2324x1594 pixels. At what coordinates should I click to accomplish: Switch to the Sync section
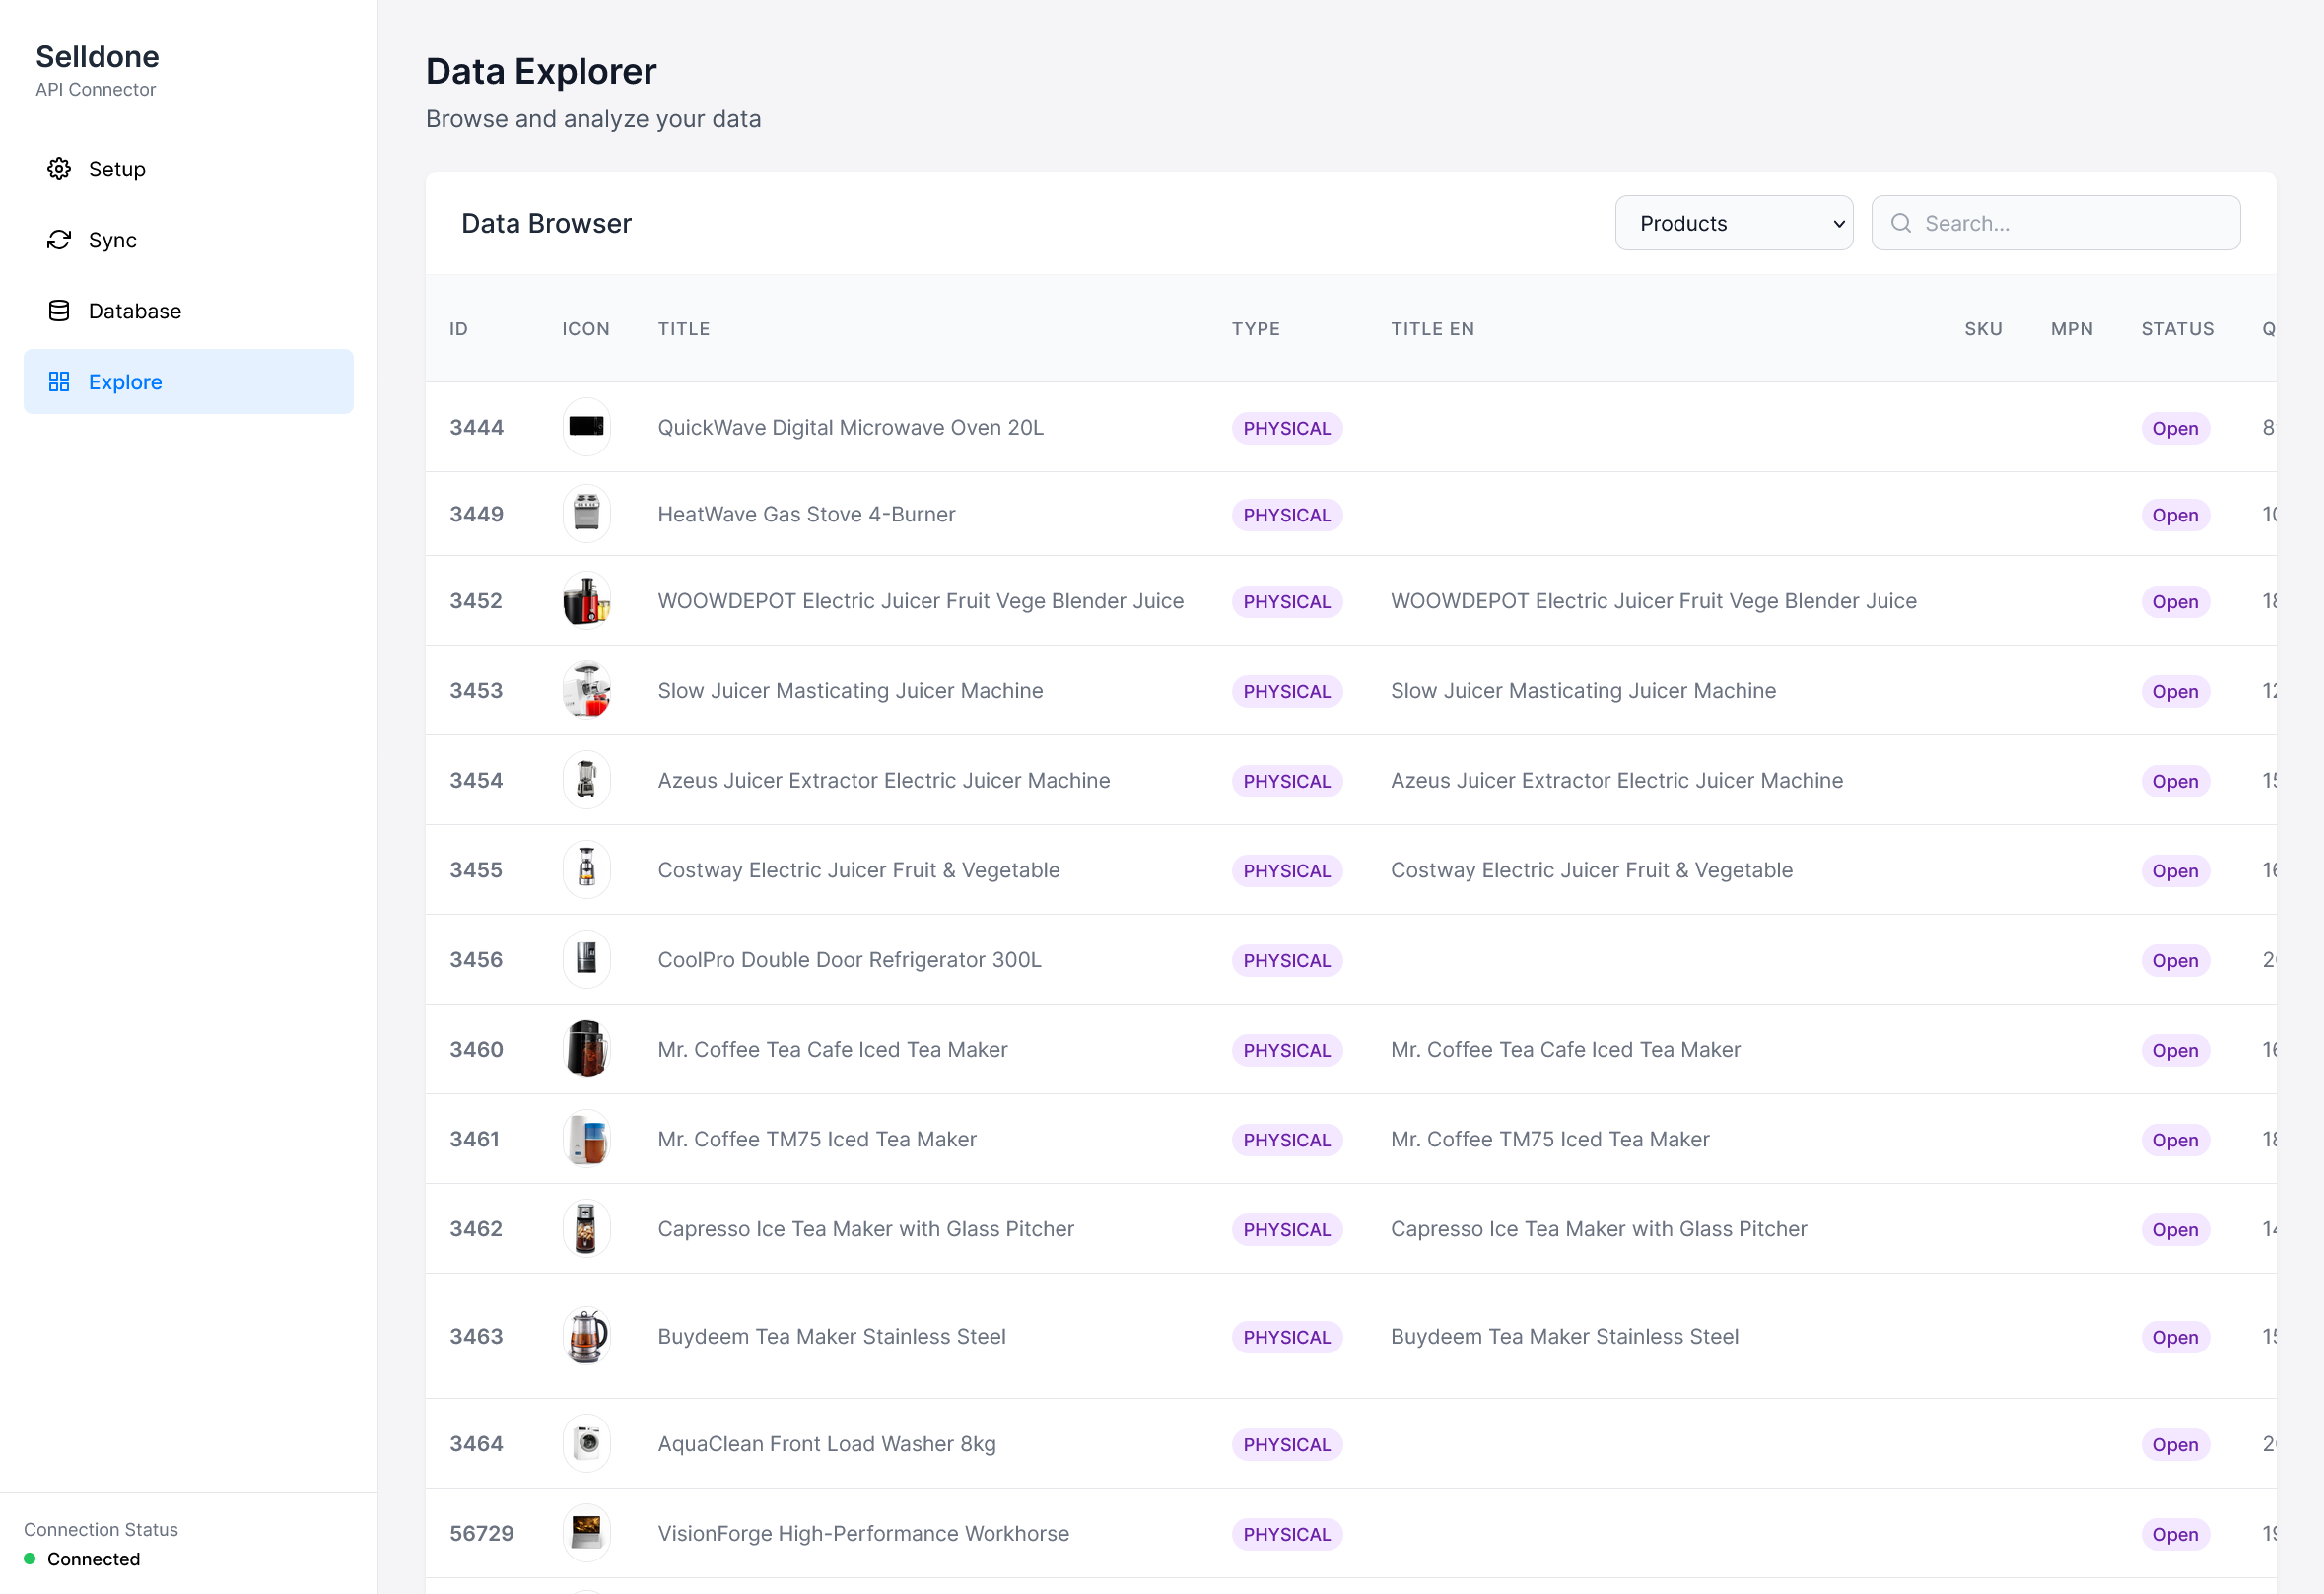click(x=112, y=240)
